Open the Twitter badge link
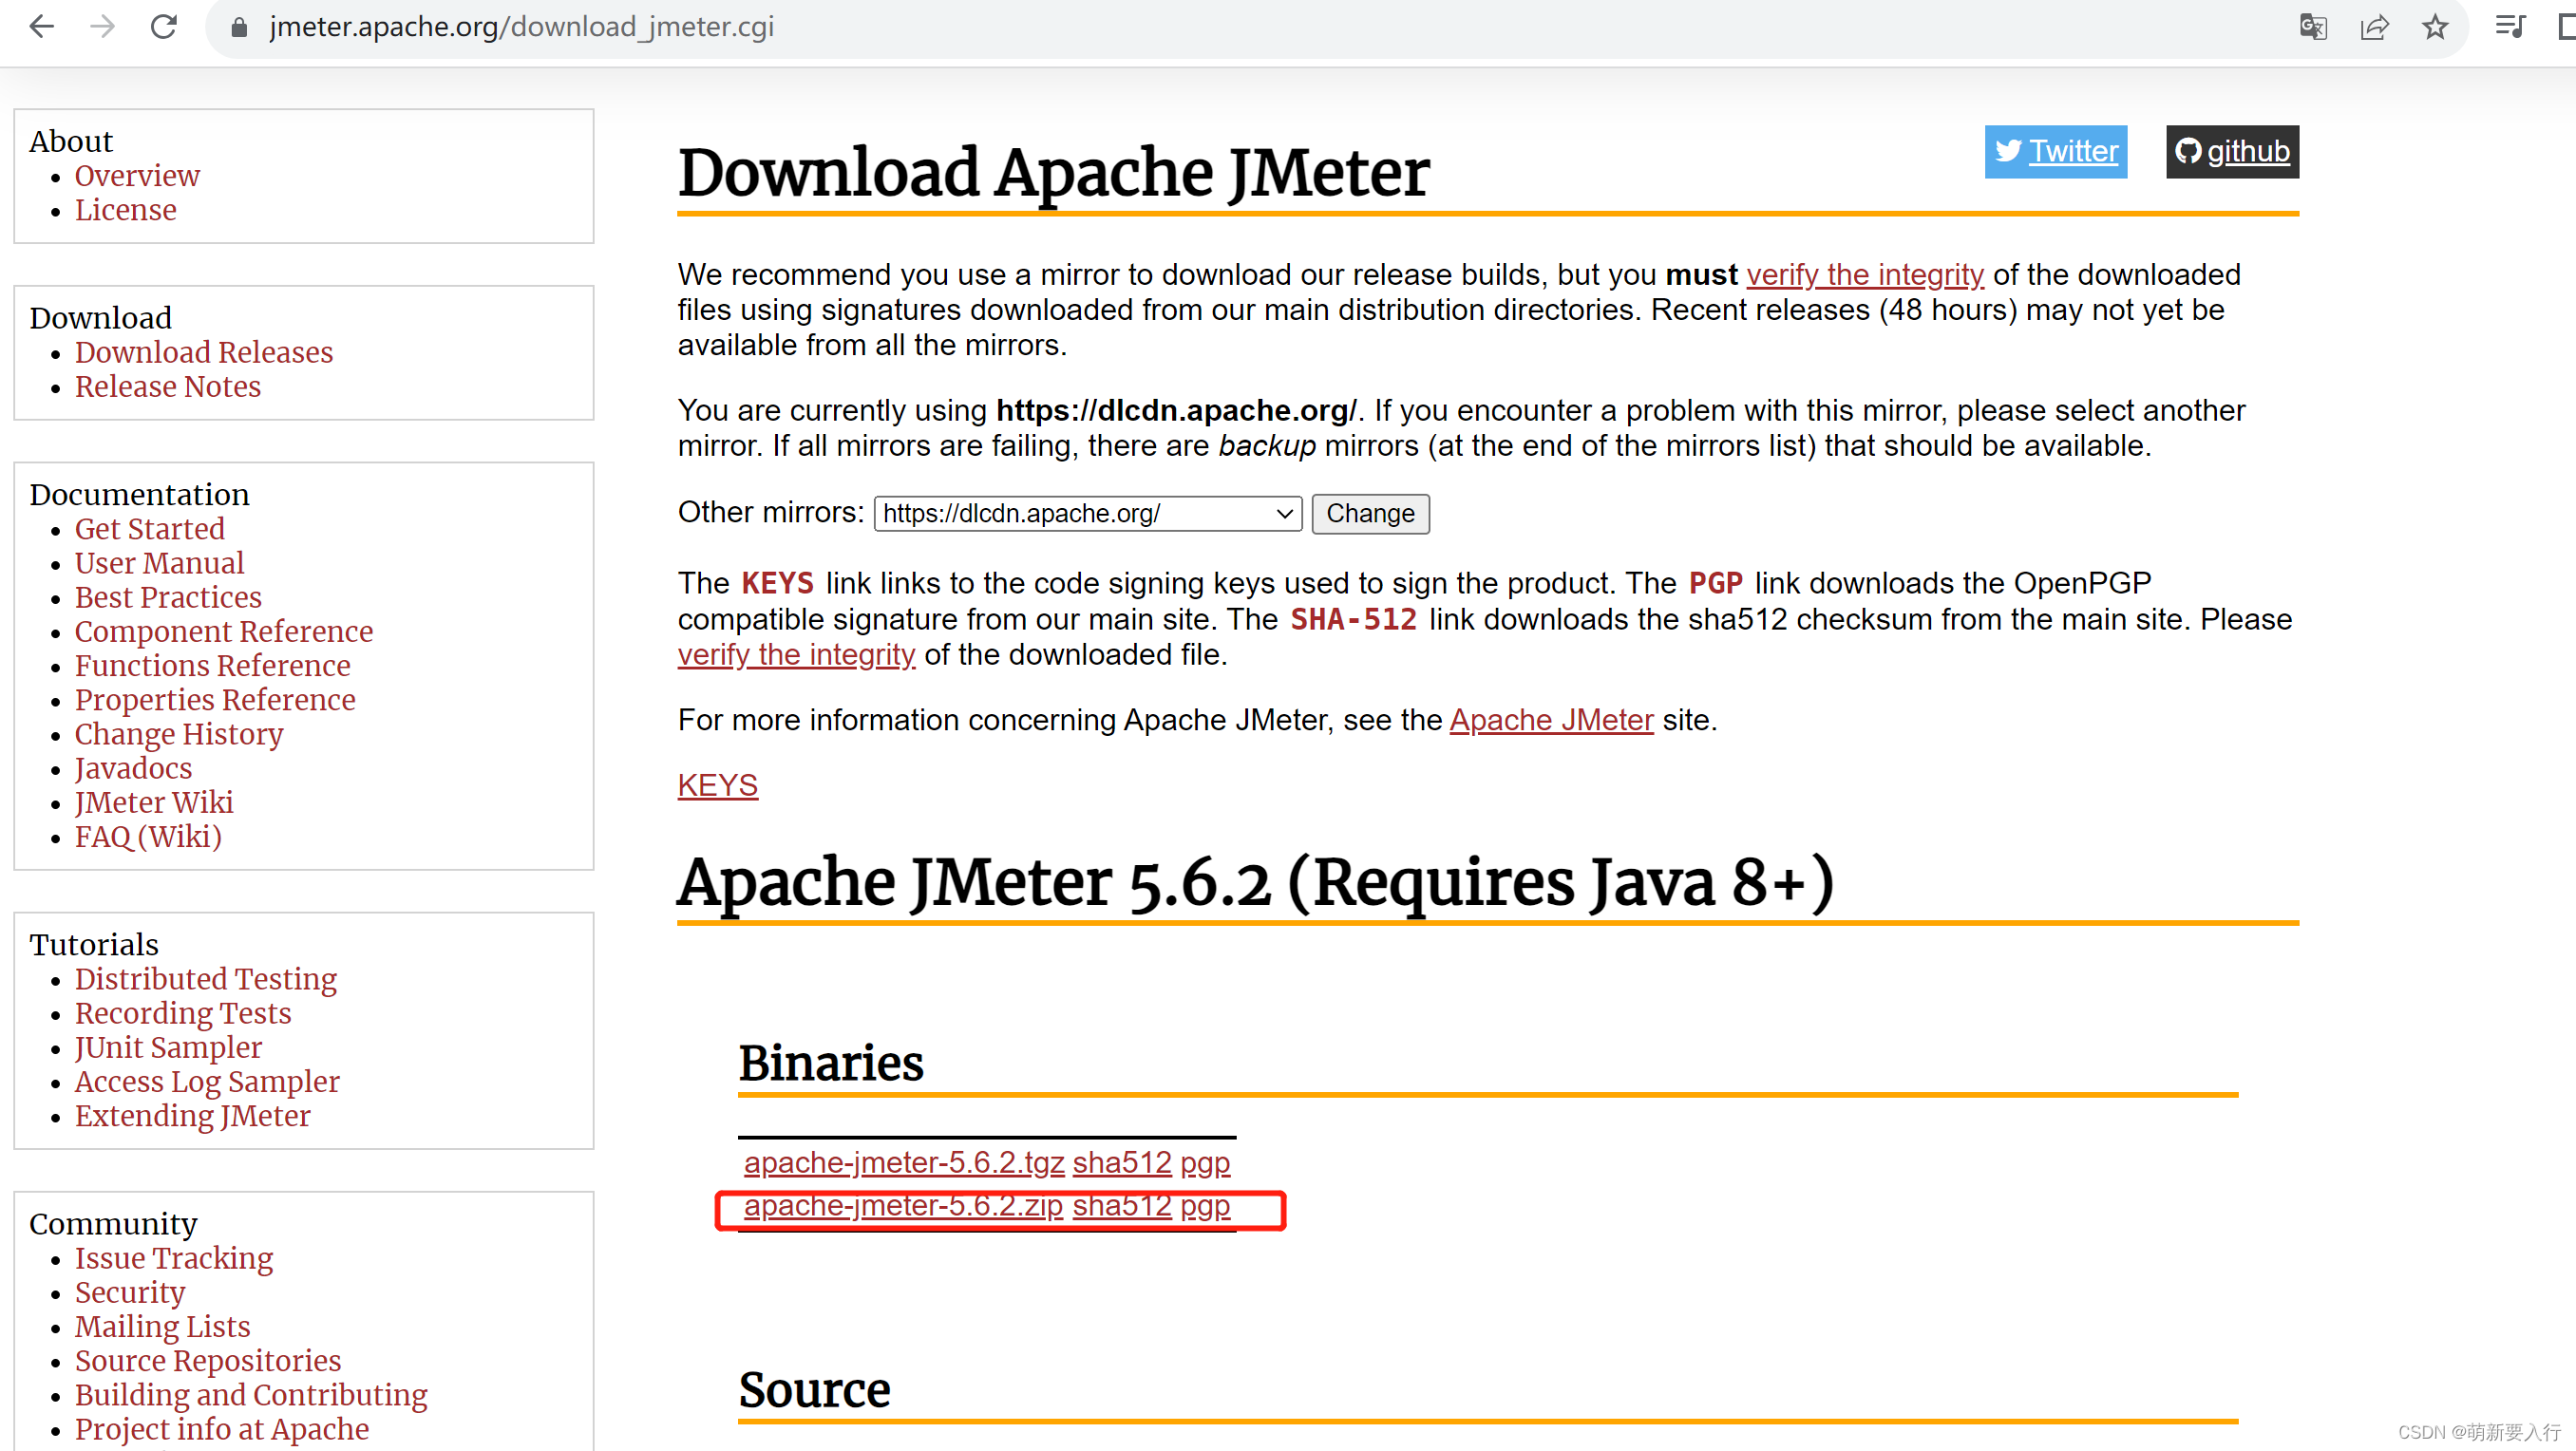The height and width of the screenshot is (1451, 2576). 2055,151
